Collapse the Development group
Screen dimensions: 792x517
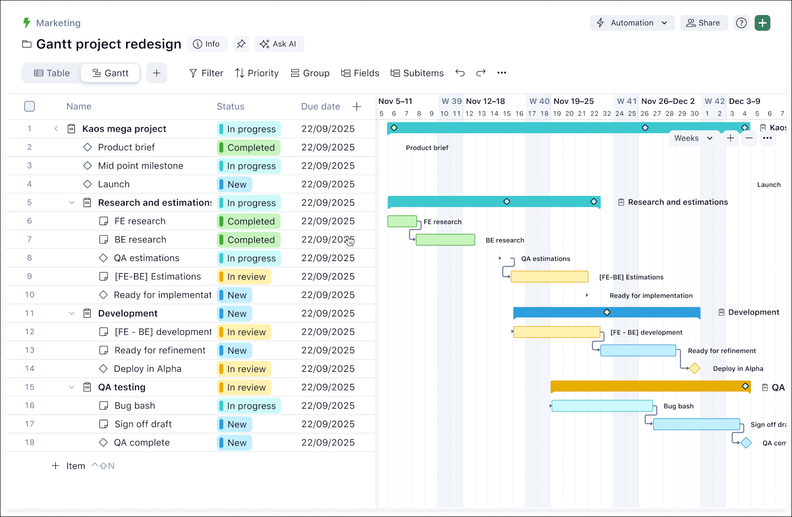pos(72,313)
